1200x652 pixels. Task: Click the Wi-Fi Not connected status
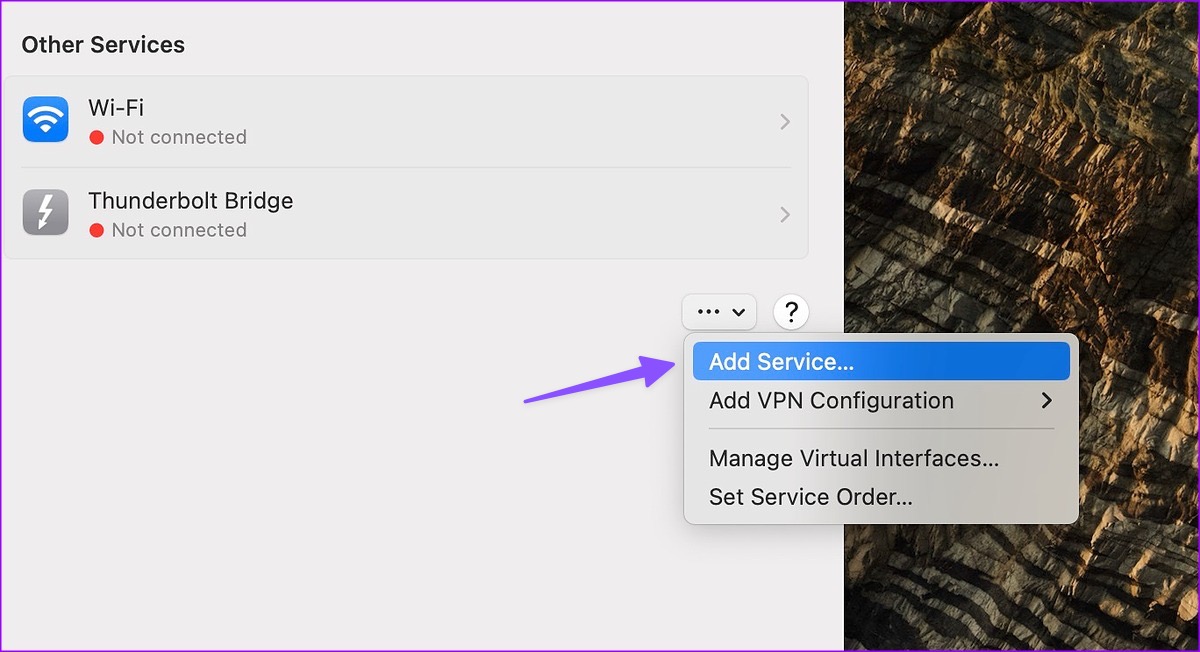(168, 137)
